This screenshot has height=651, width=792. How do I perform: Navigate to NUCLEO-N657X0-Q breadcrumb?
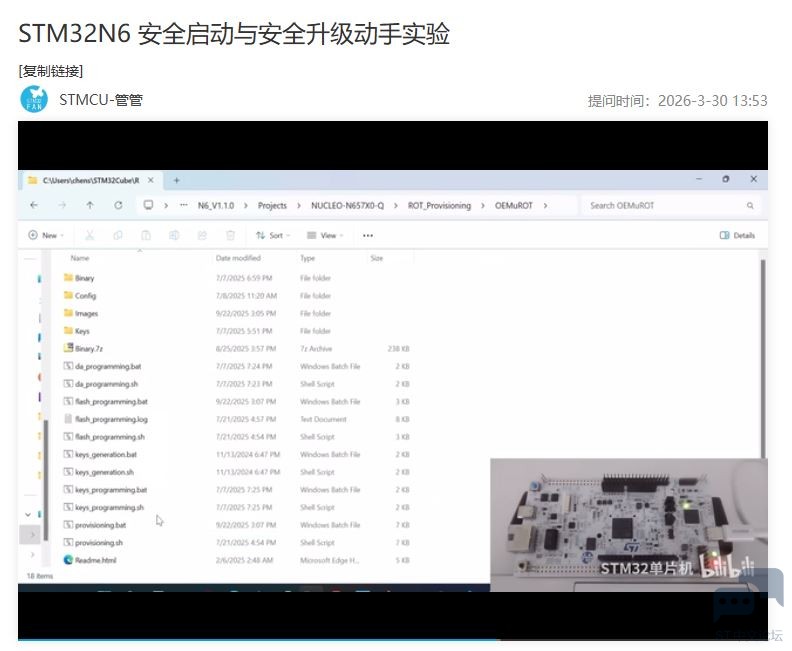tap(348, 206)
